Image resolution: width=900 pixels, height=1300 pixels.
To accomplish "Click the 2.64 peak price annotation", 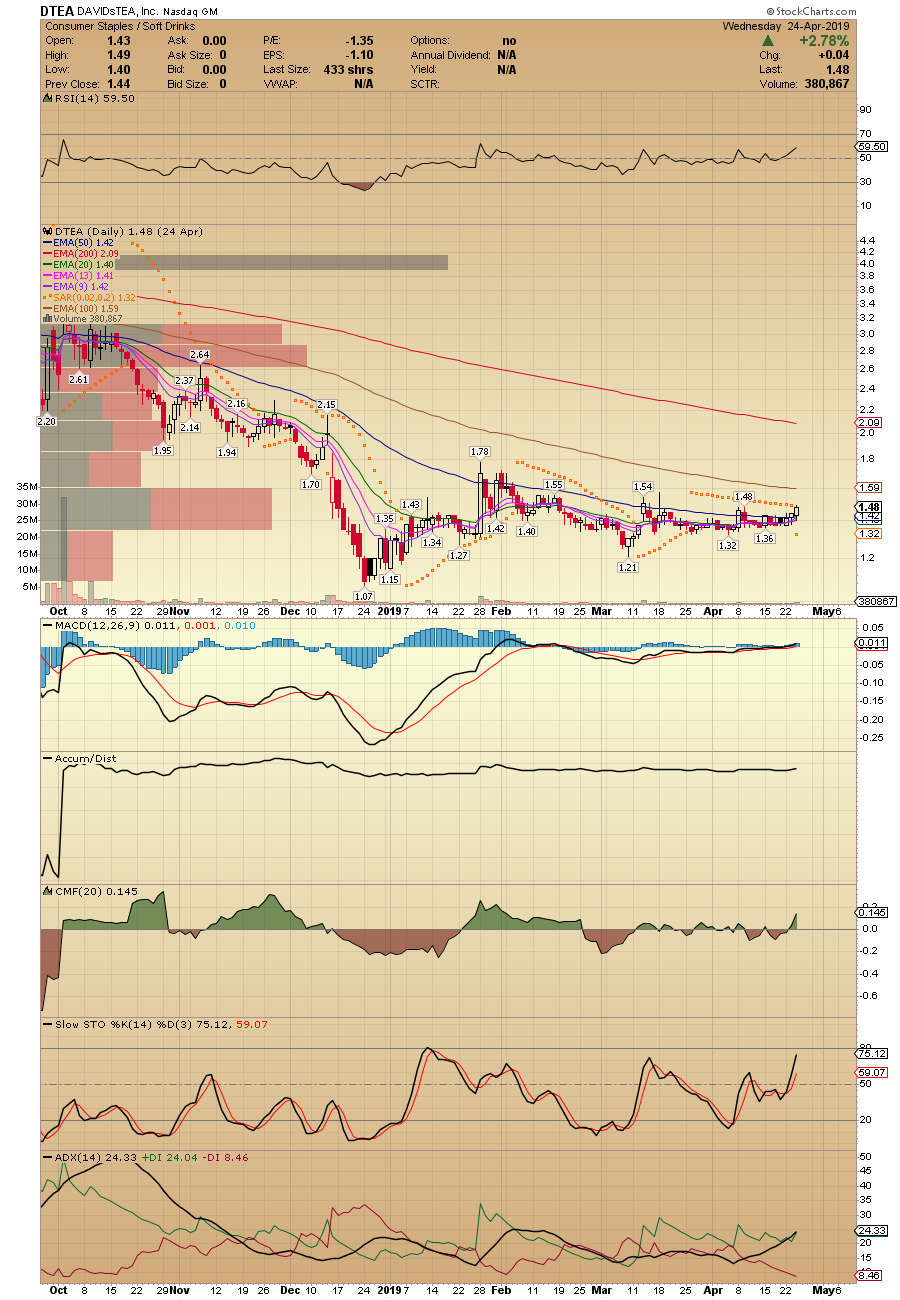I will [x=200, y=354].
